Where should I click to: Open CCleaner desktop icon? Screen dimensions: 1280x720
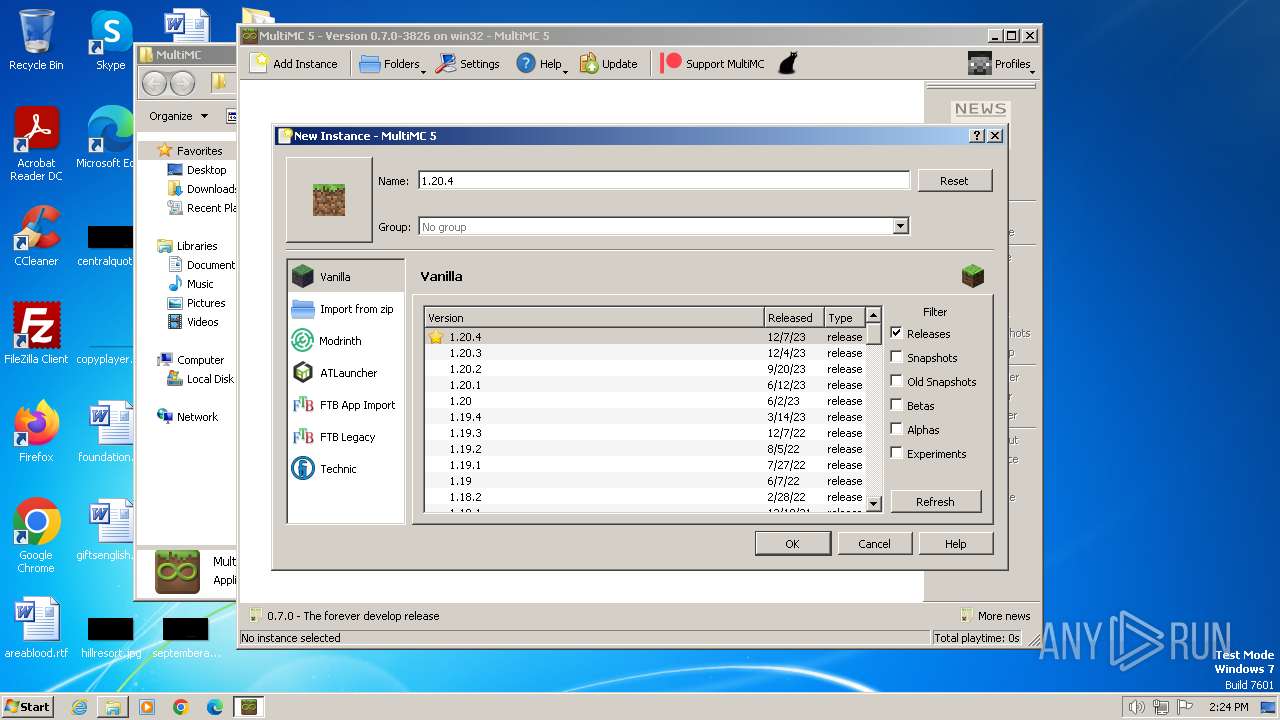coord(36,236)
